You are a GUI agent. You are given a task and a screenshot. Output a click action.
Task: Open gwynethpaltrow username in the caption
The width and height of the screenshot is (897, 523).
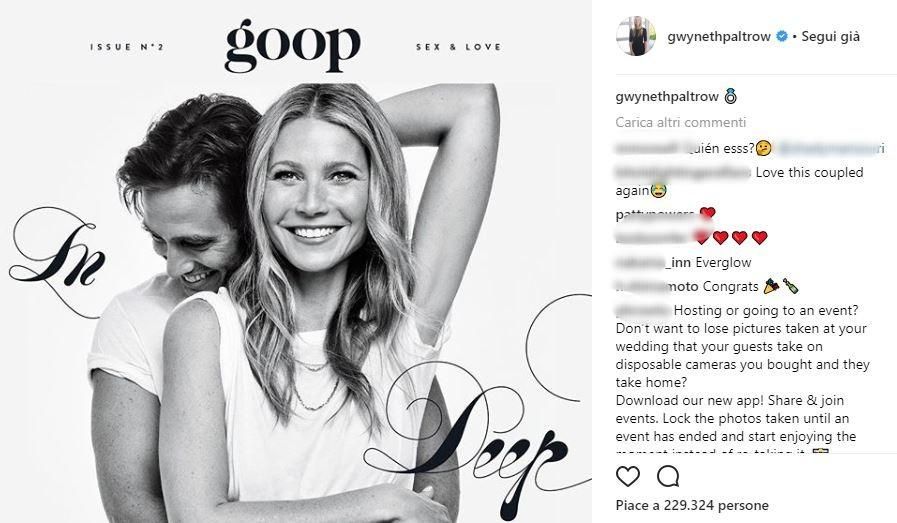point(666,97)
